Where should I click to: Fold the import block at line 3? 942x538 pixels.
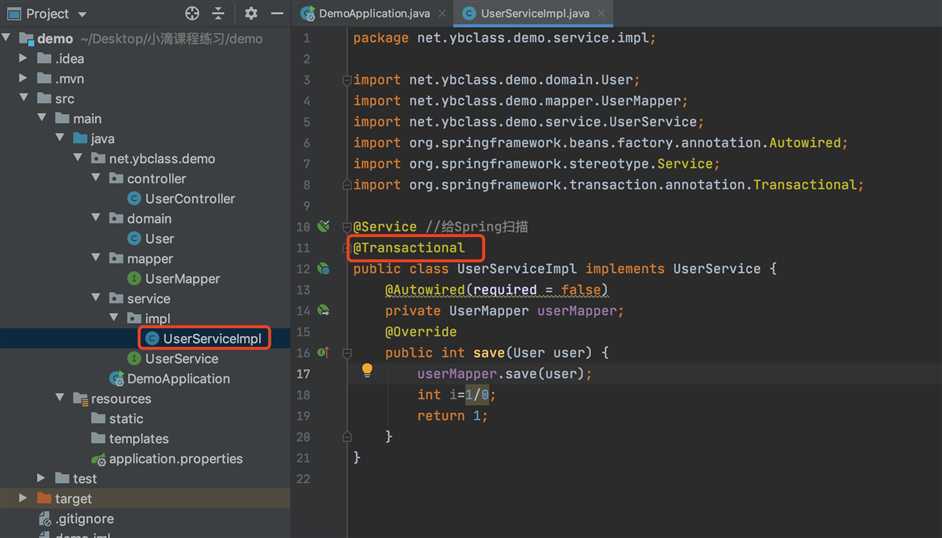point(347,80)
